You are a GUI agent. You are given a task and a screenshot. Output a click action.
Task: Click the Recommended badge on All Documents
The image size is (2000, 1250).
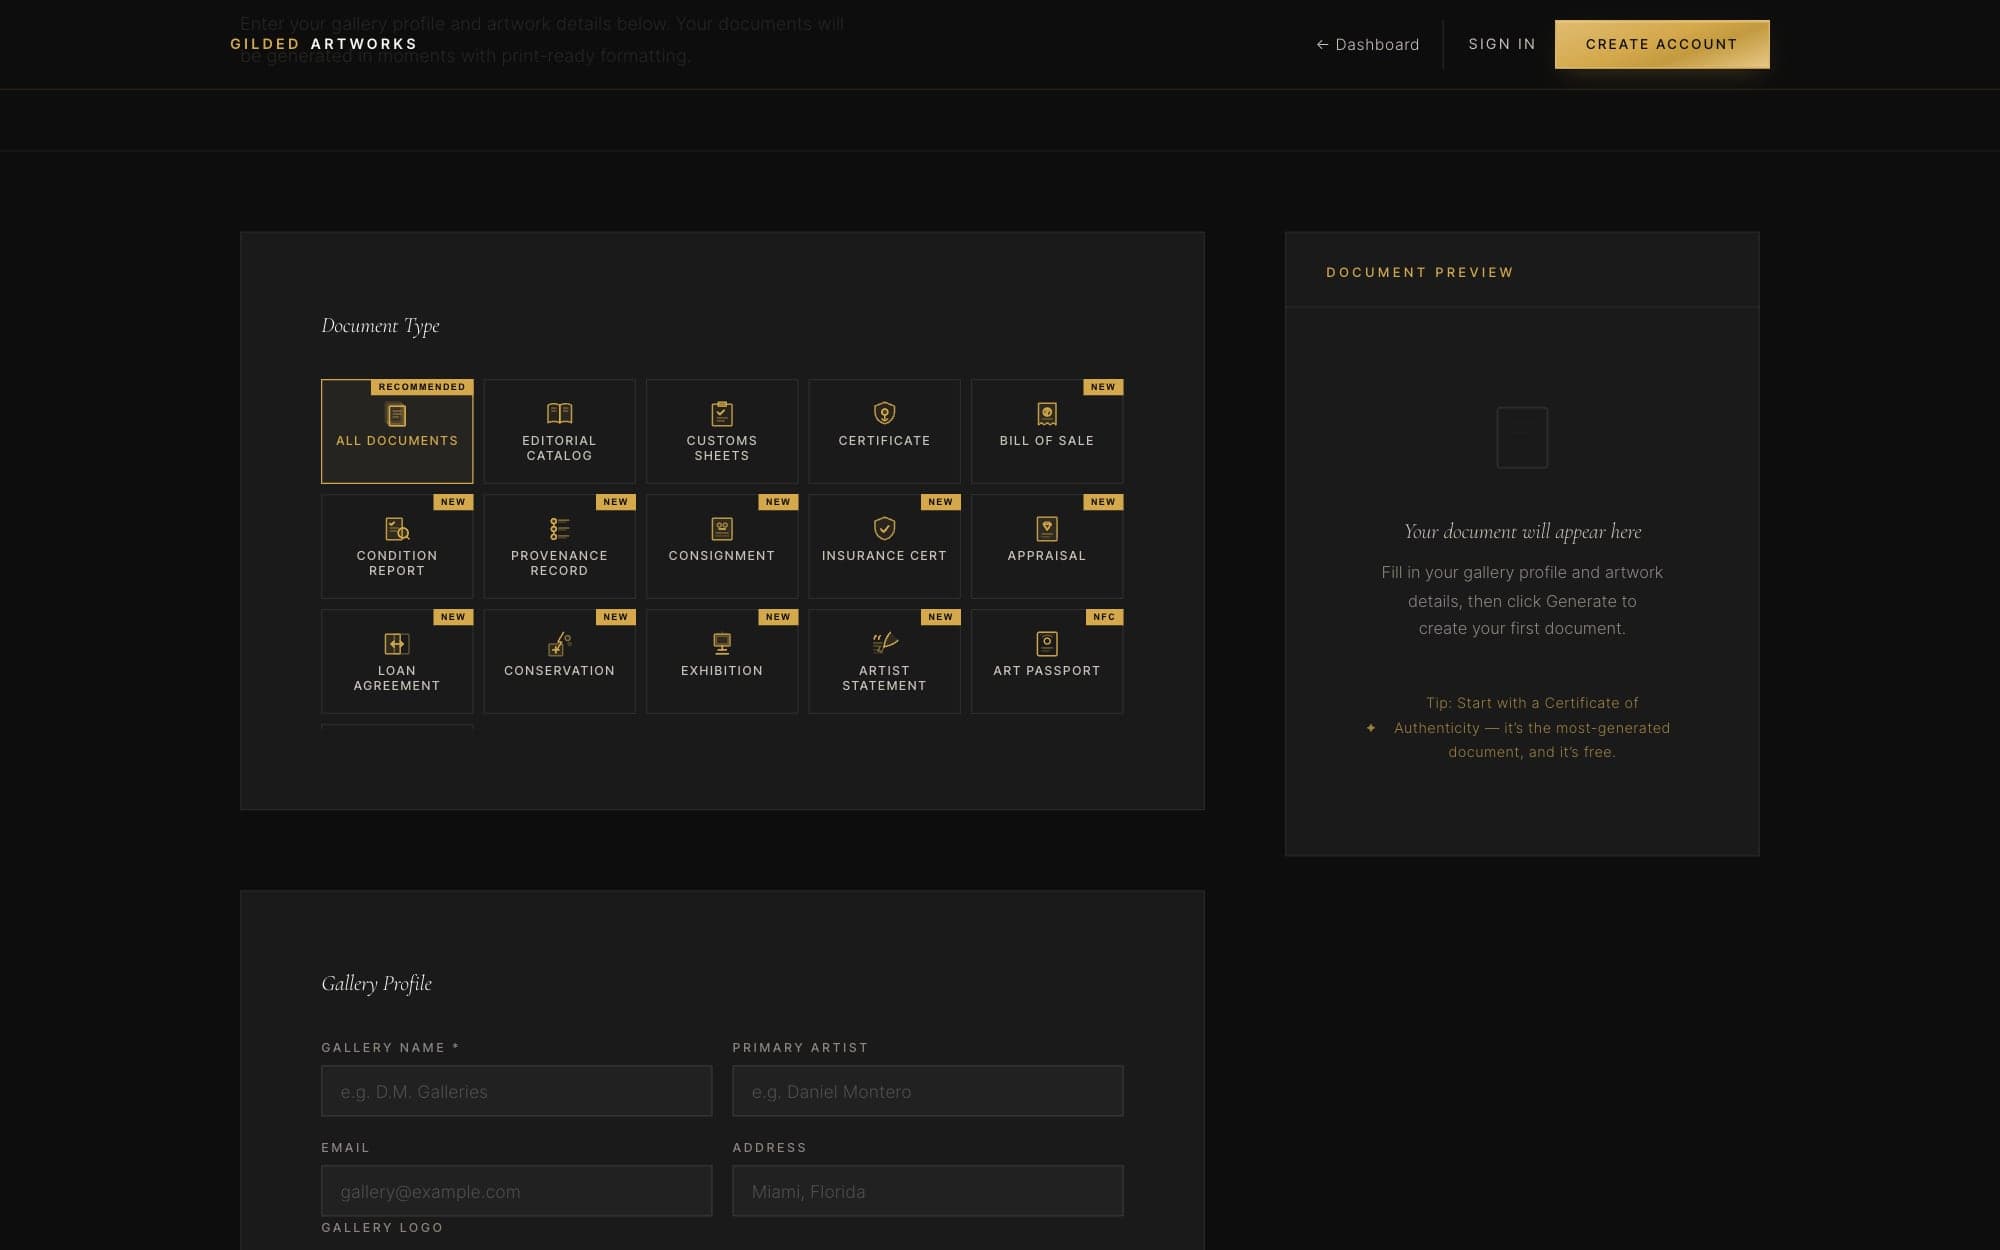point(422,387)
